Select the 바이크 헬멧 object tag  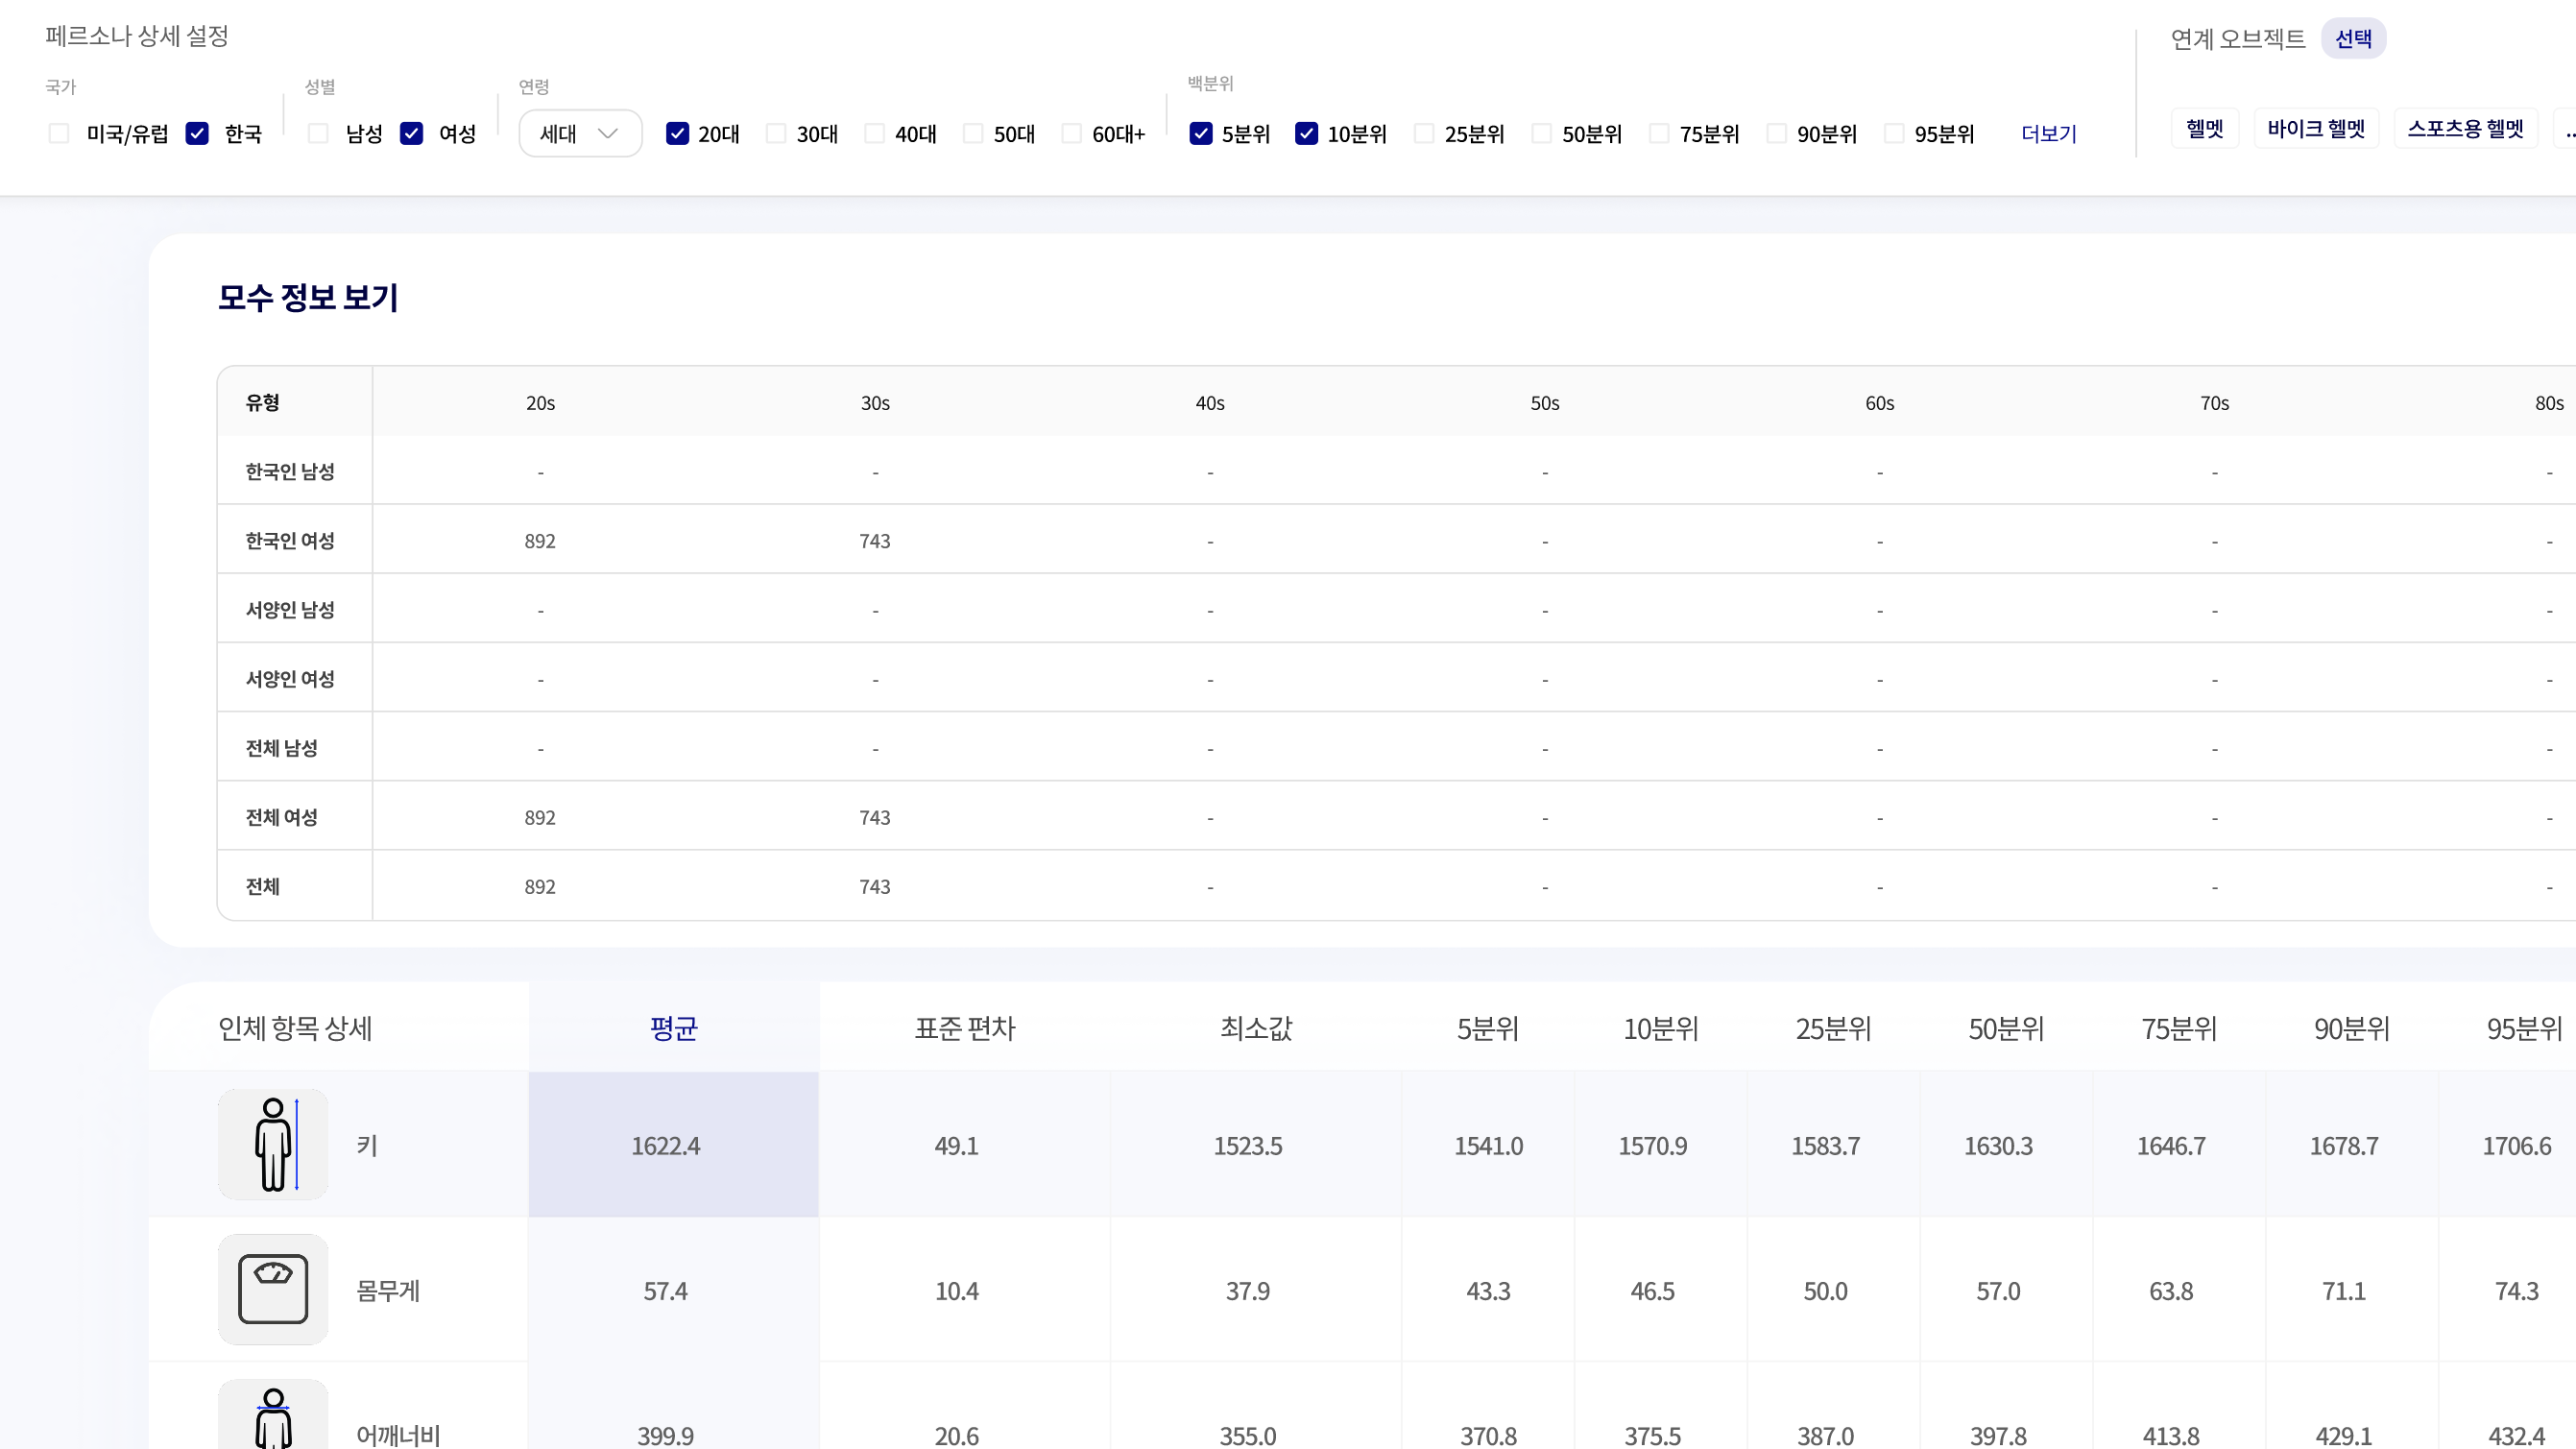point(2315,129)
